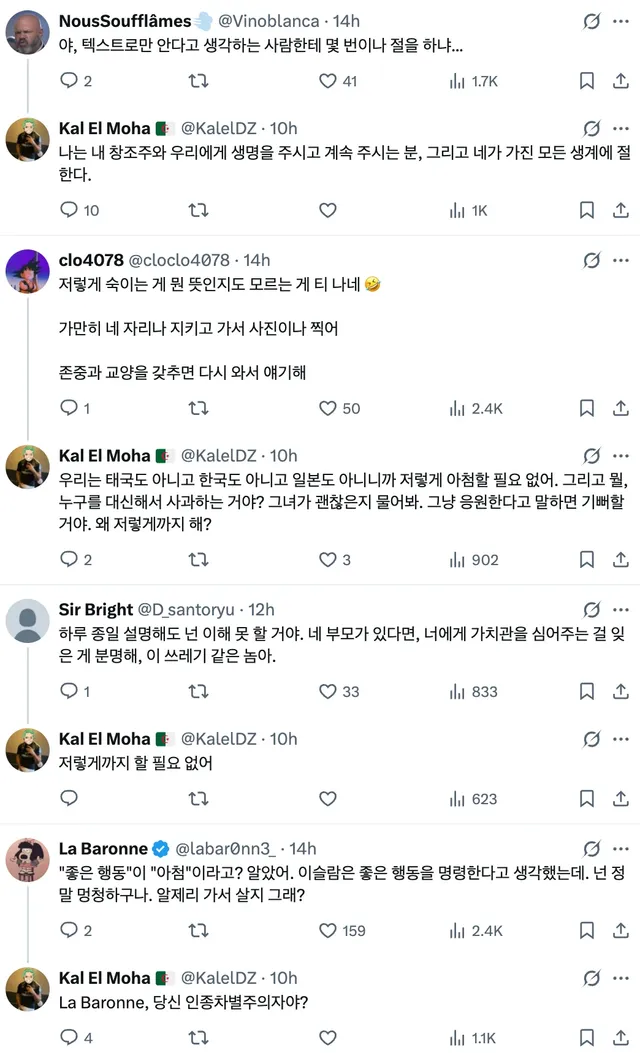The image size is (640, 1053).
Task: Share the La Baronne tweet
Action: (x=620, y=930)
